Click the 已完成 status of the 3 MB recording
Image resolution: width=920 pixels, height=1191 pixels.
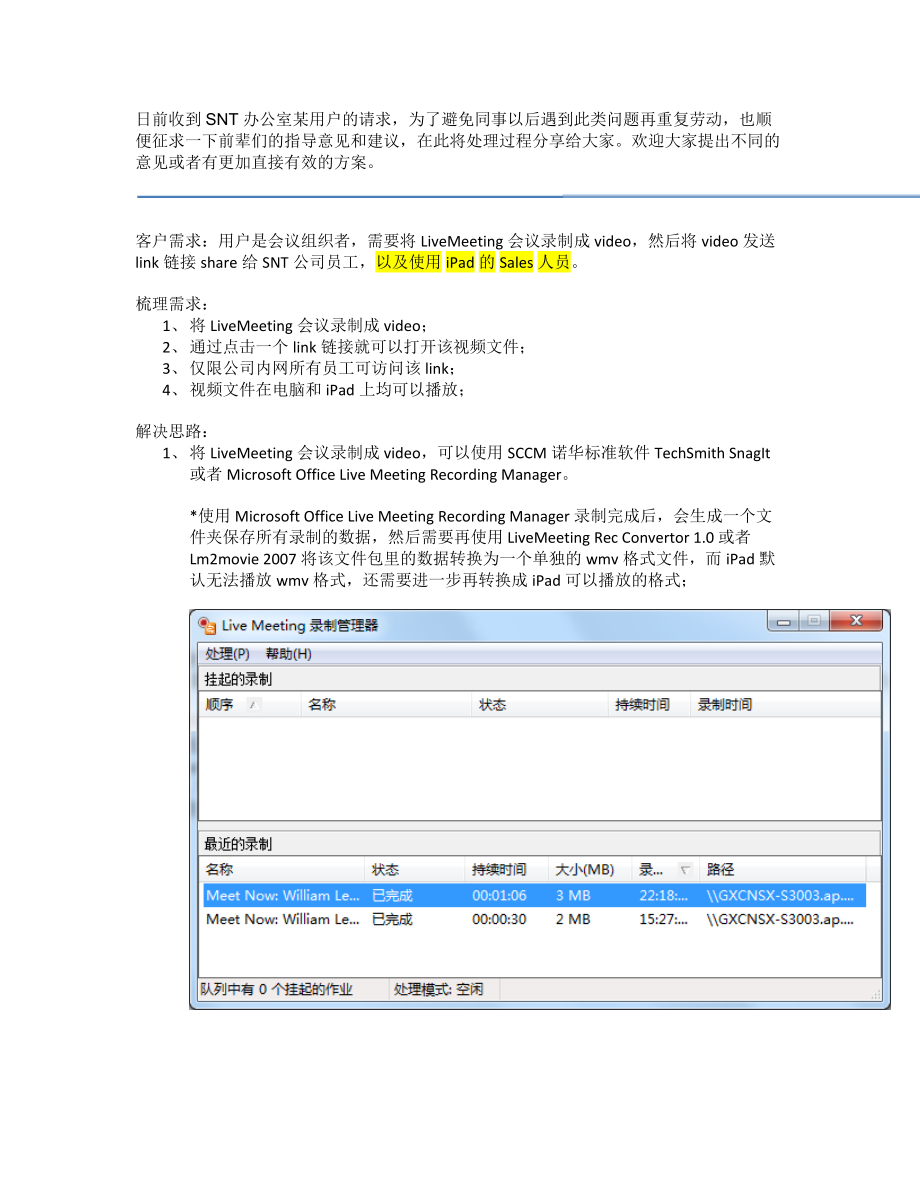392,896
